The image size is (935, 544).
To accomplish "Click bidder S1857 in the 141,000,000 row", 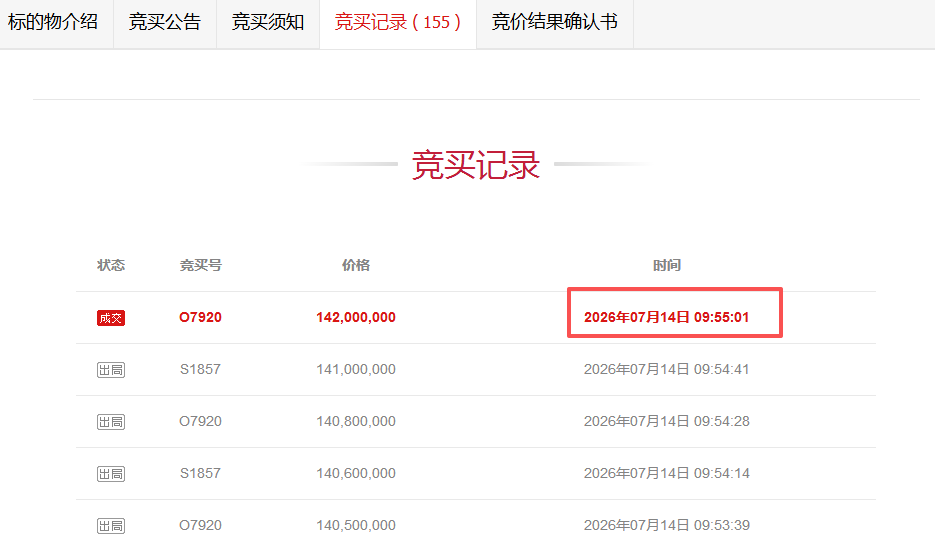I will pos(200,369).
